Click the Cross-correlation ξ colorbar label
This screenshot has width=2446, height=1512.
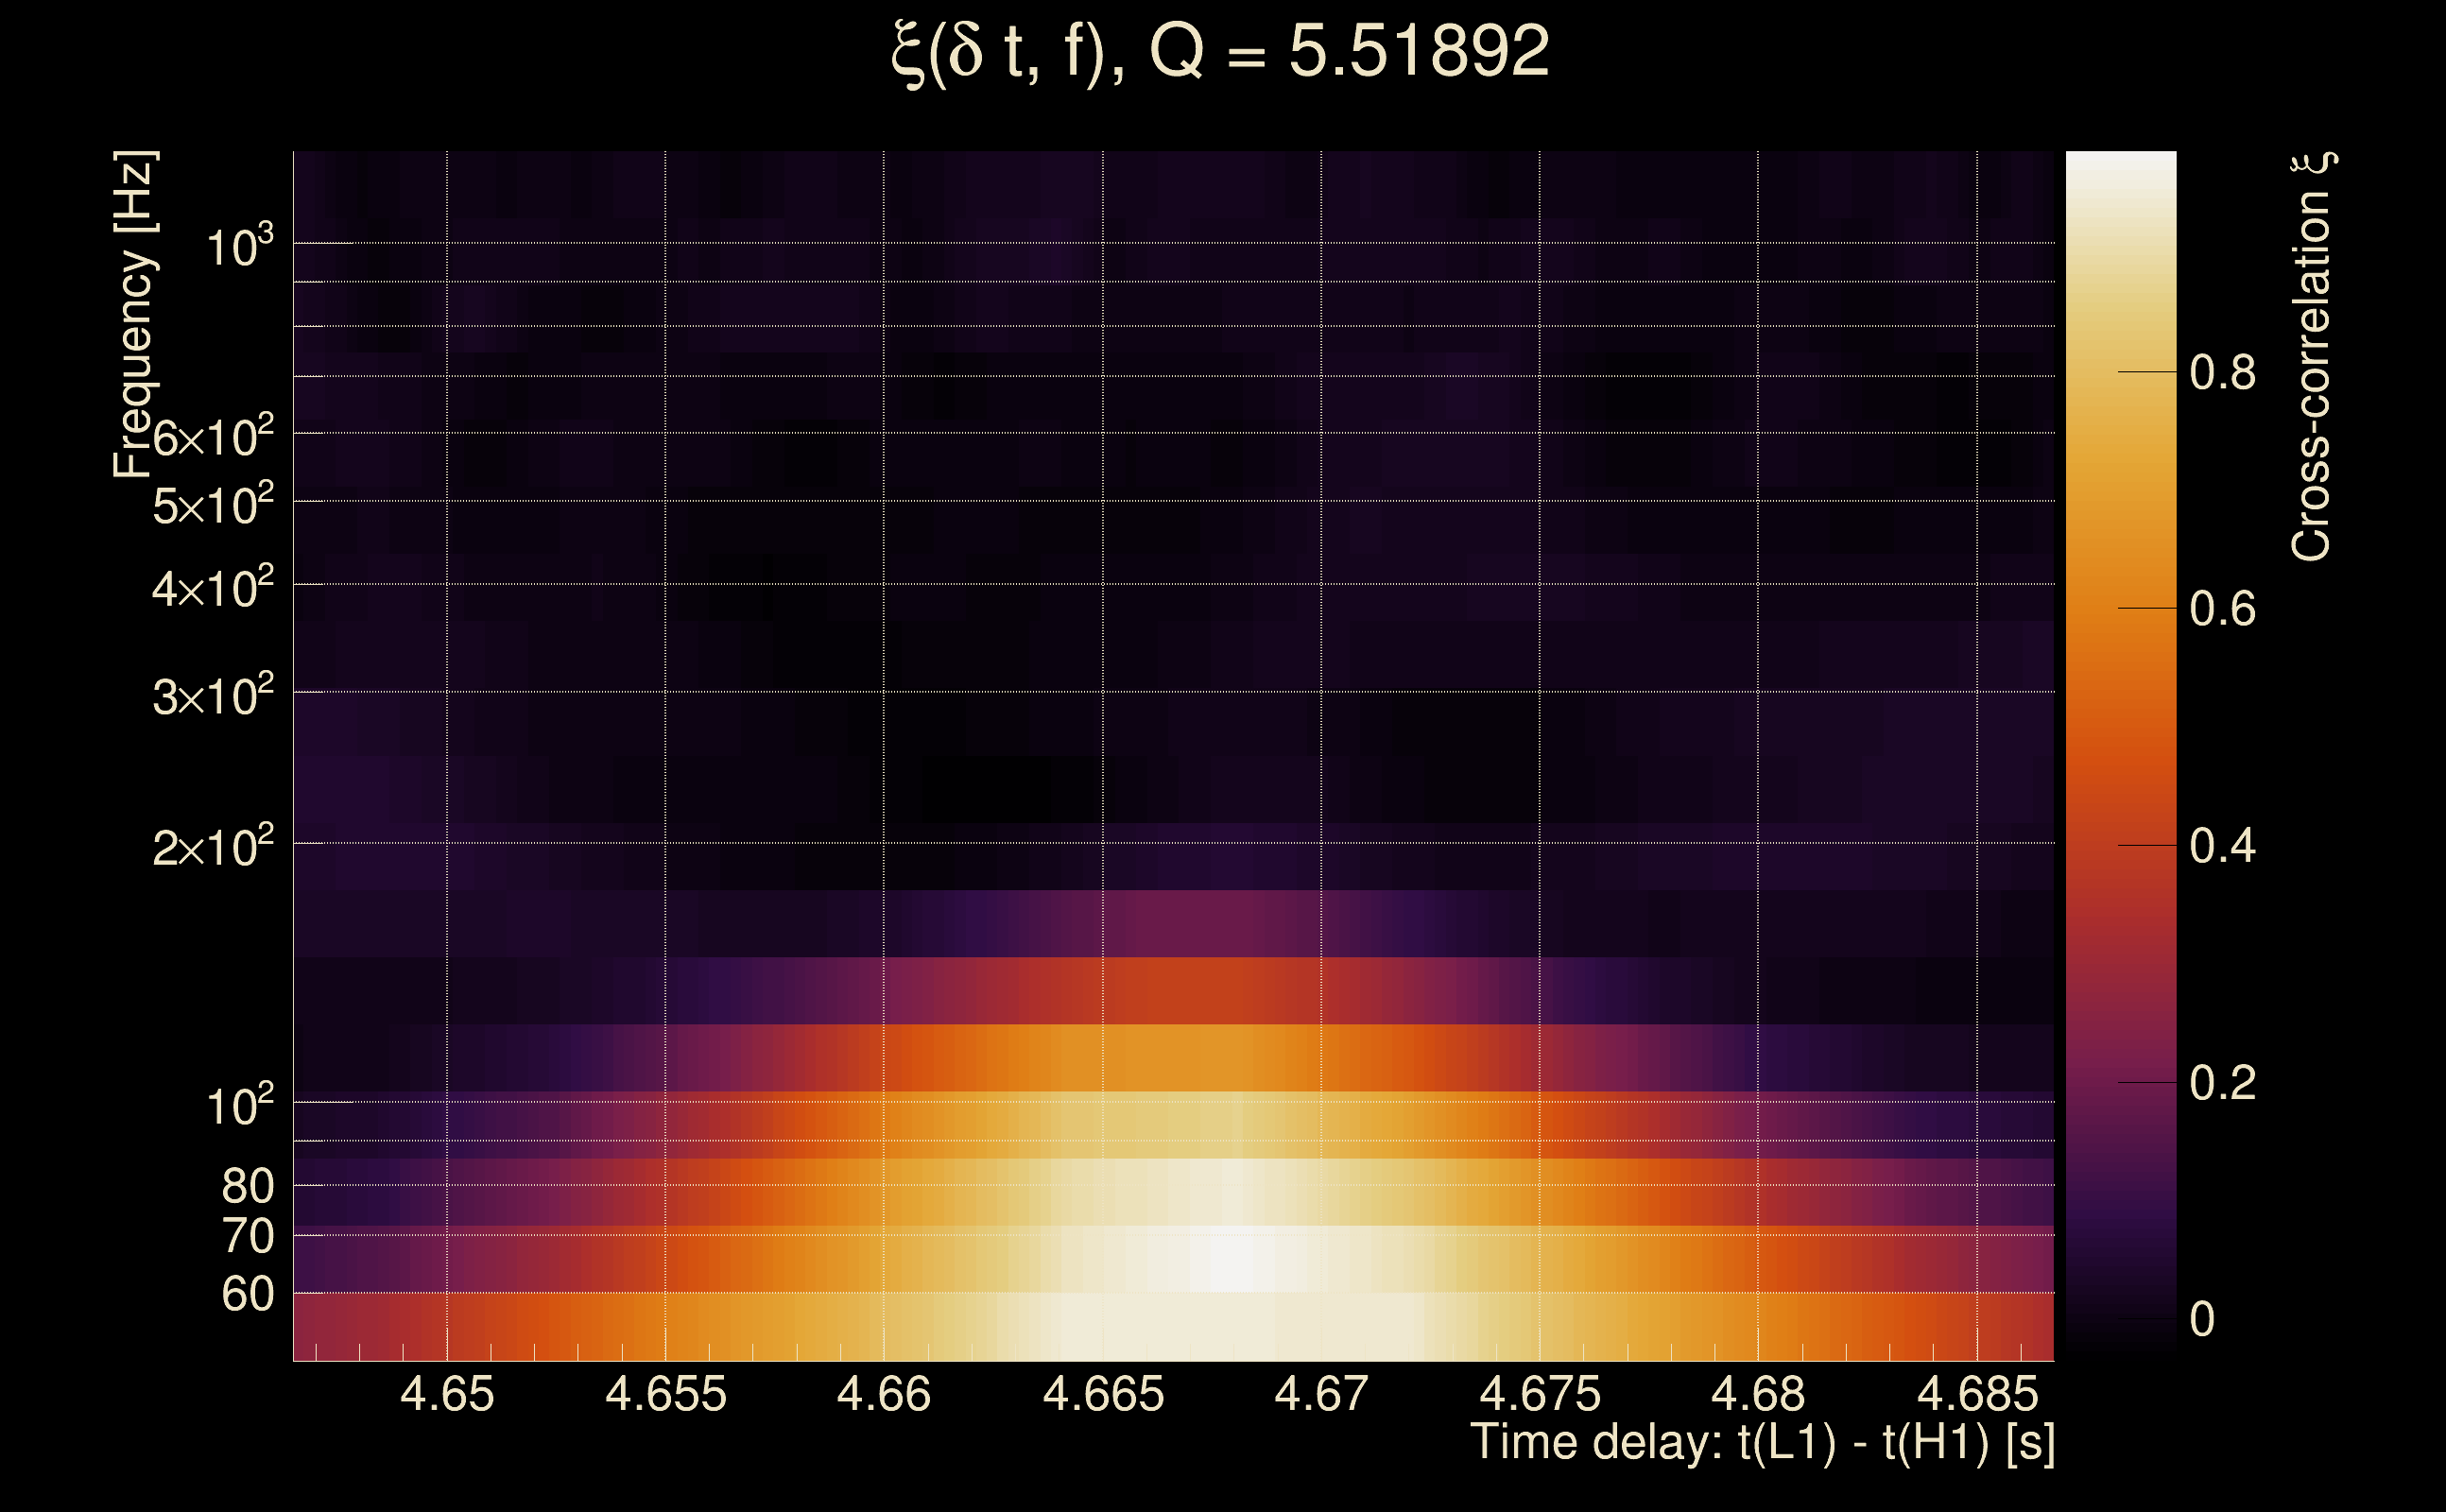coord(2312,357)
